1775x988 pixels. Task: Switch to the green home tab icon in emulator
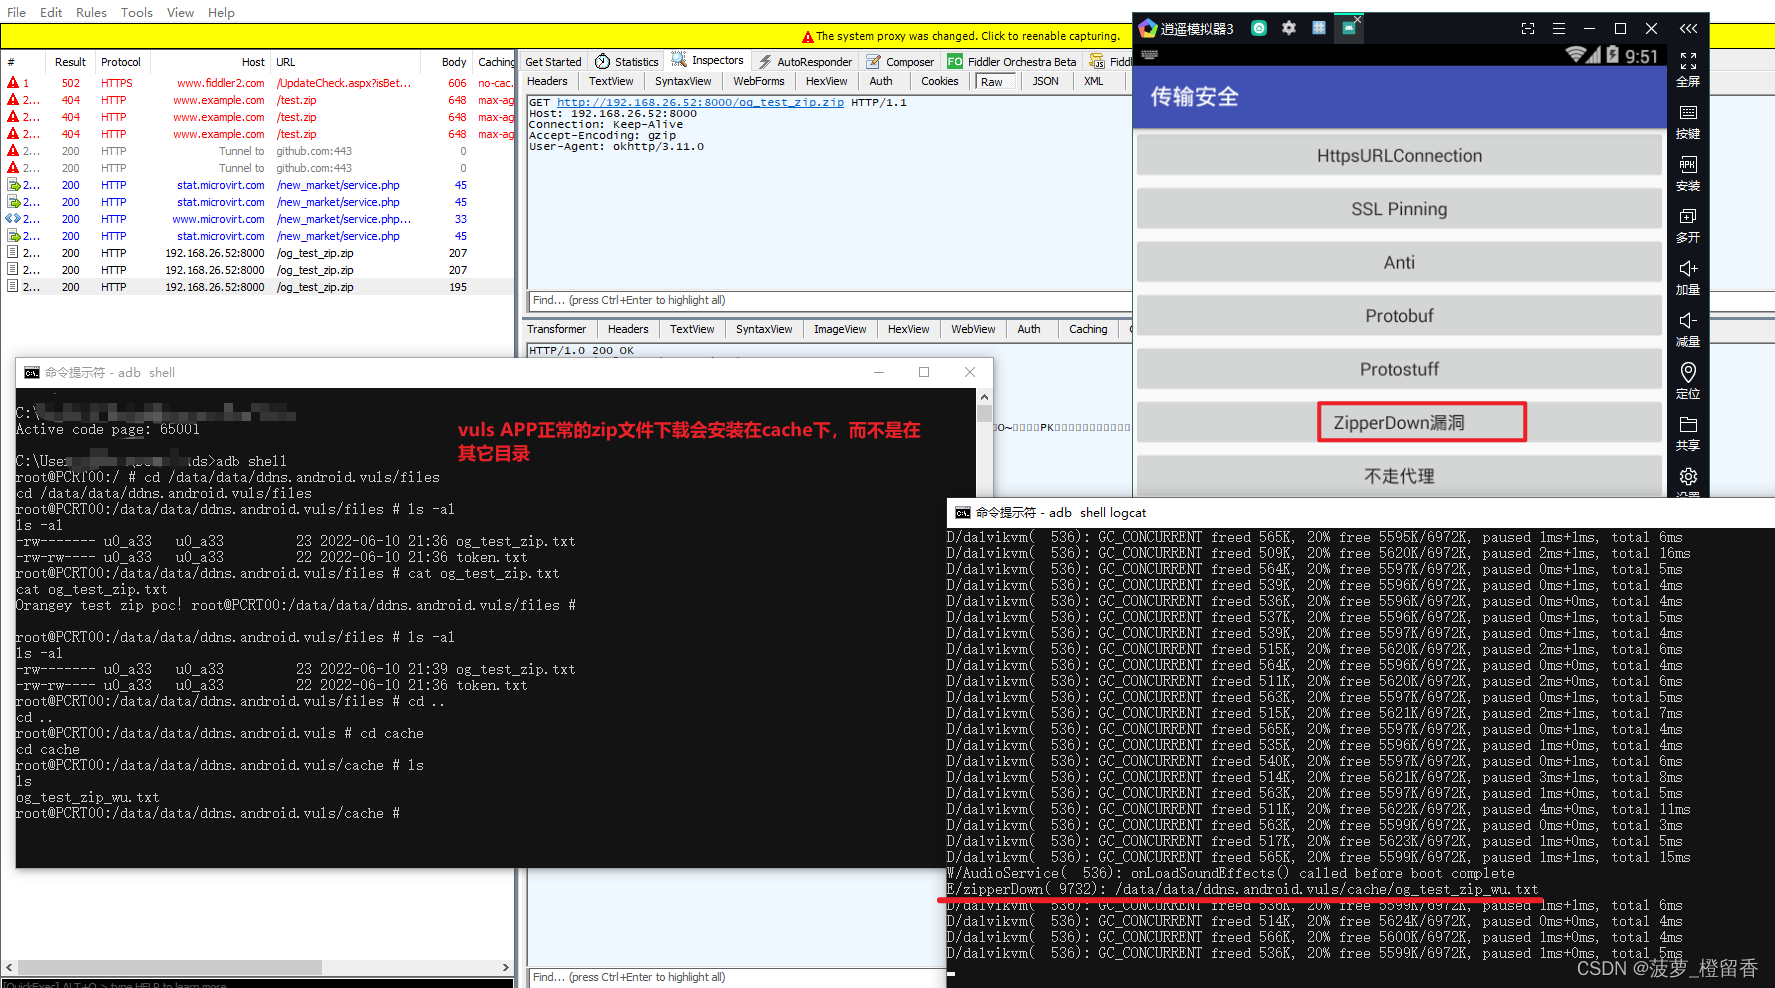coord(1259,28)
